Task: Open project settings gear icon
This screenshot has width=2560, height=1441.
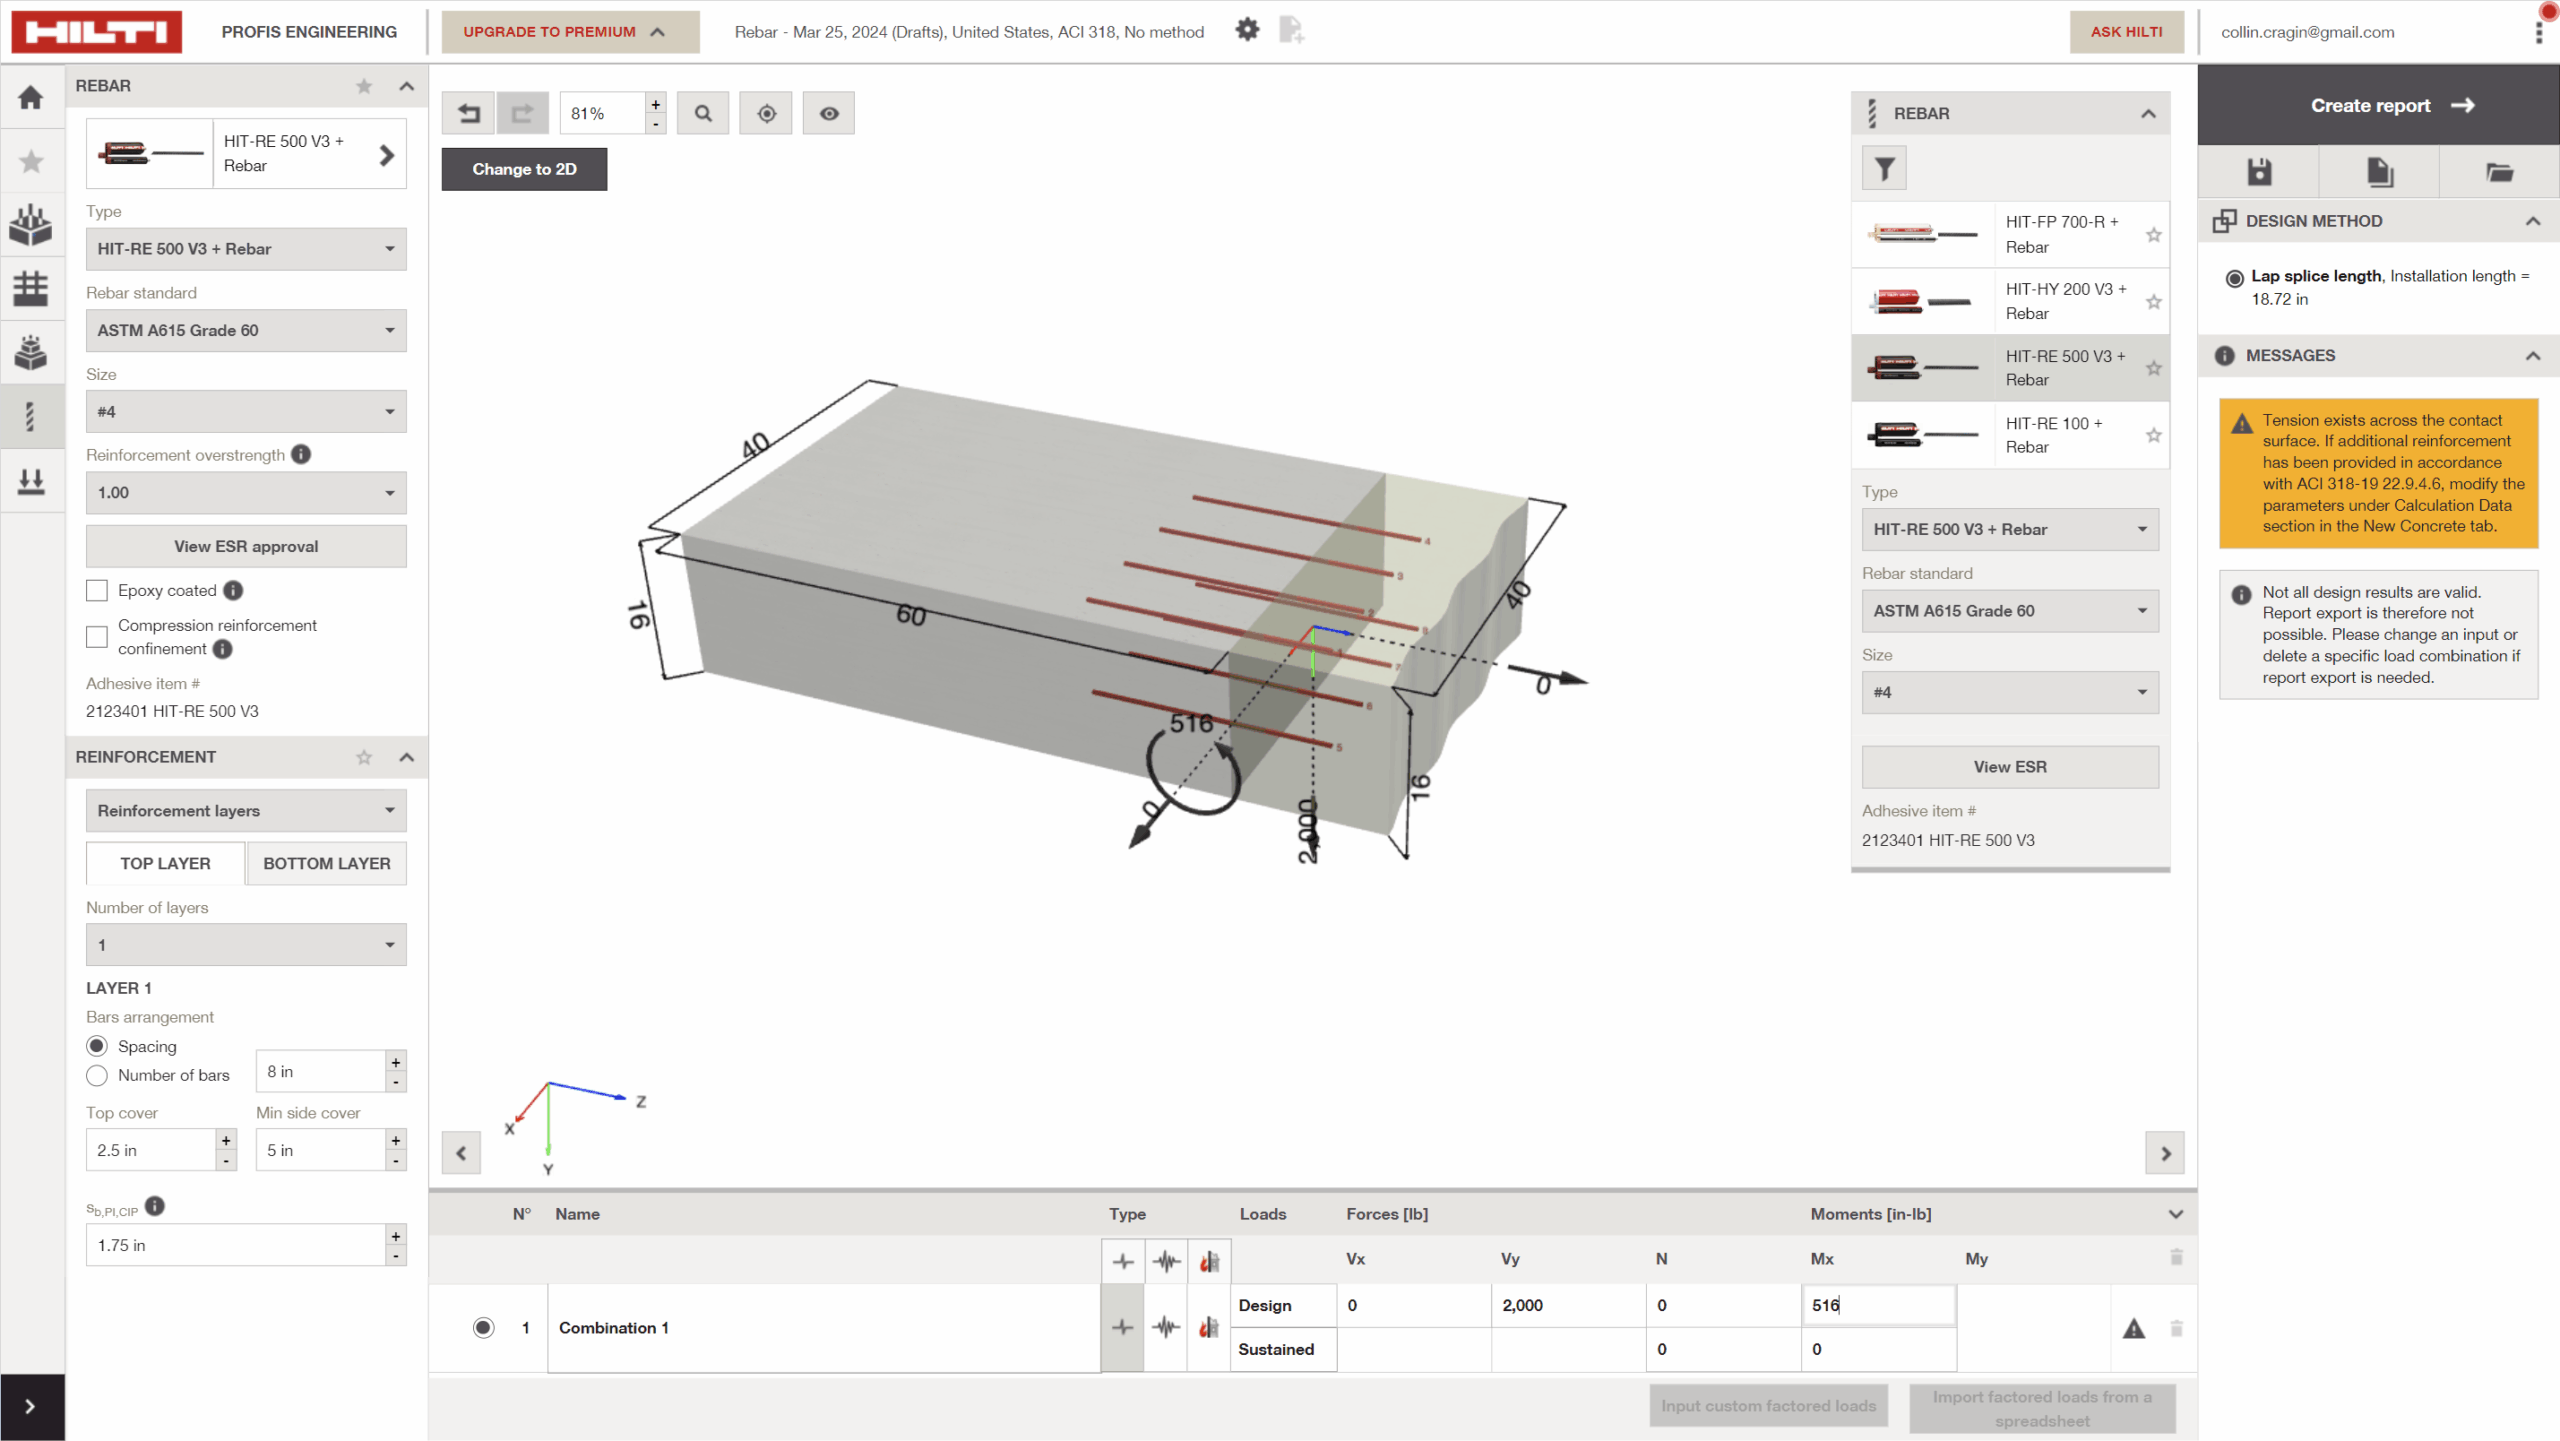Action: 1247,30
